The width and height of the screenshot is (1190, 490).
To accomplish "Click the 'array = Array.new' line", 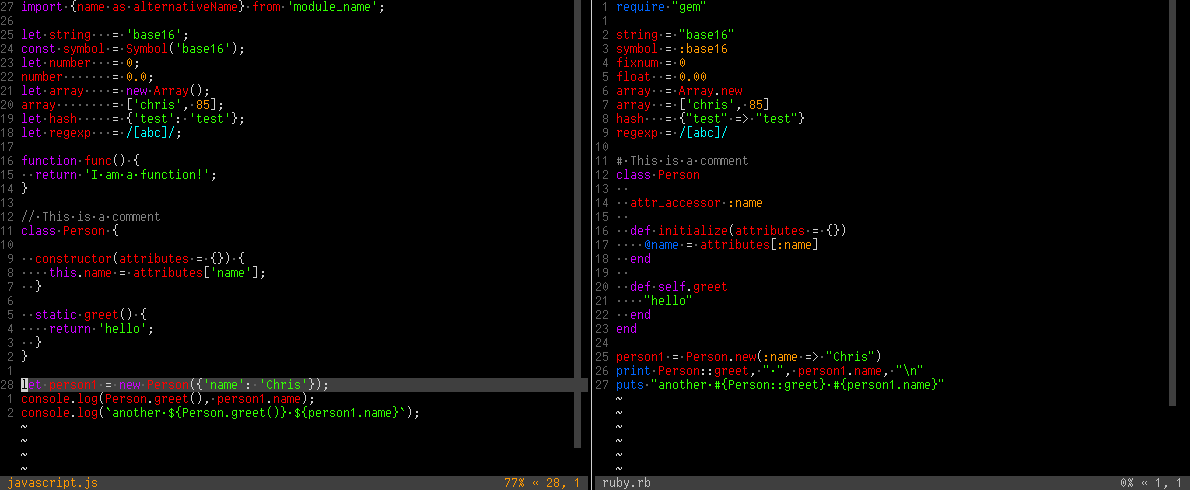I will 679,91.
